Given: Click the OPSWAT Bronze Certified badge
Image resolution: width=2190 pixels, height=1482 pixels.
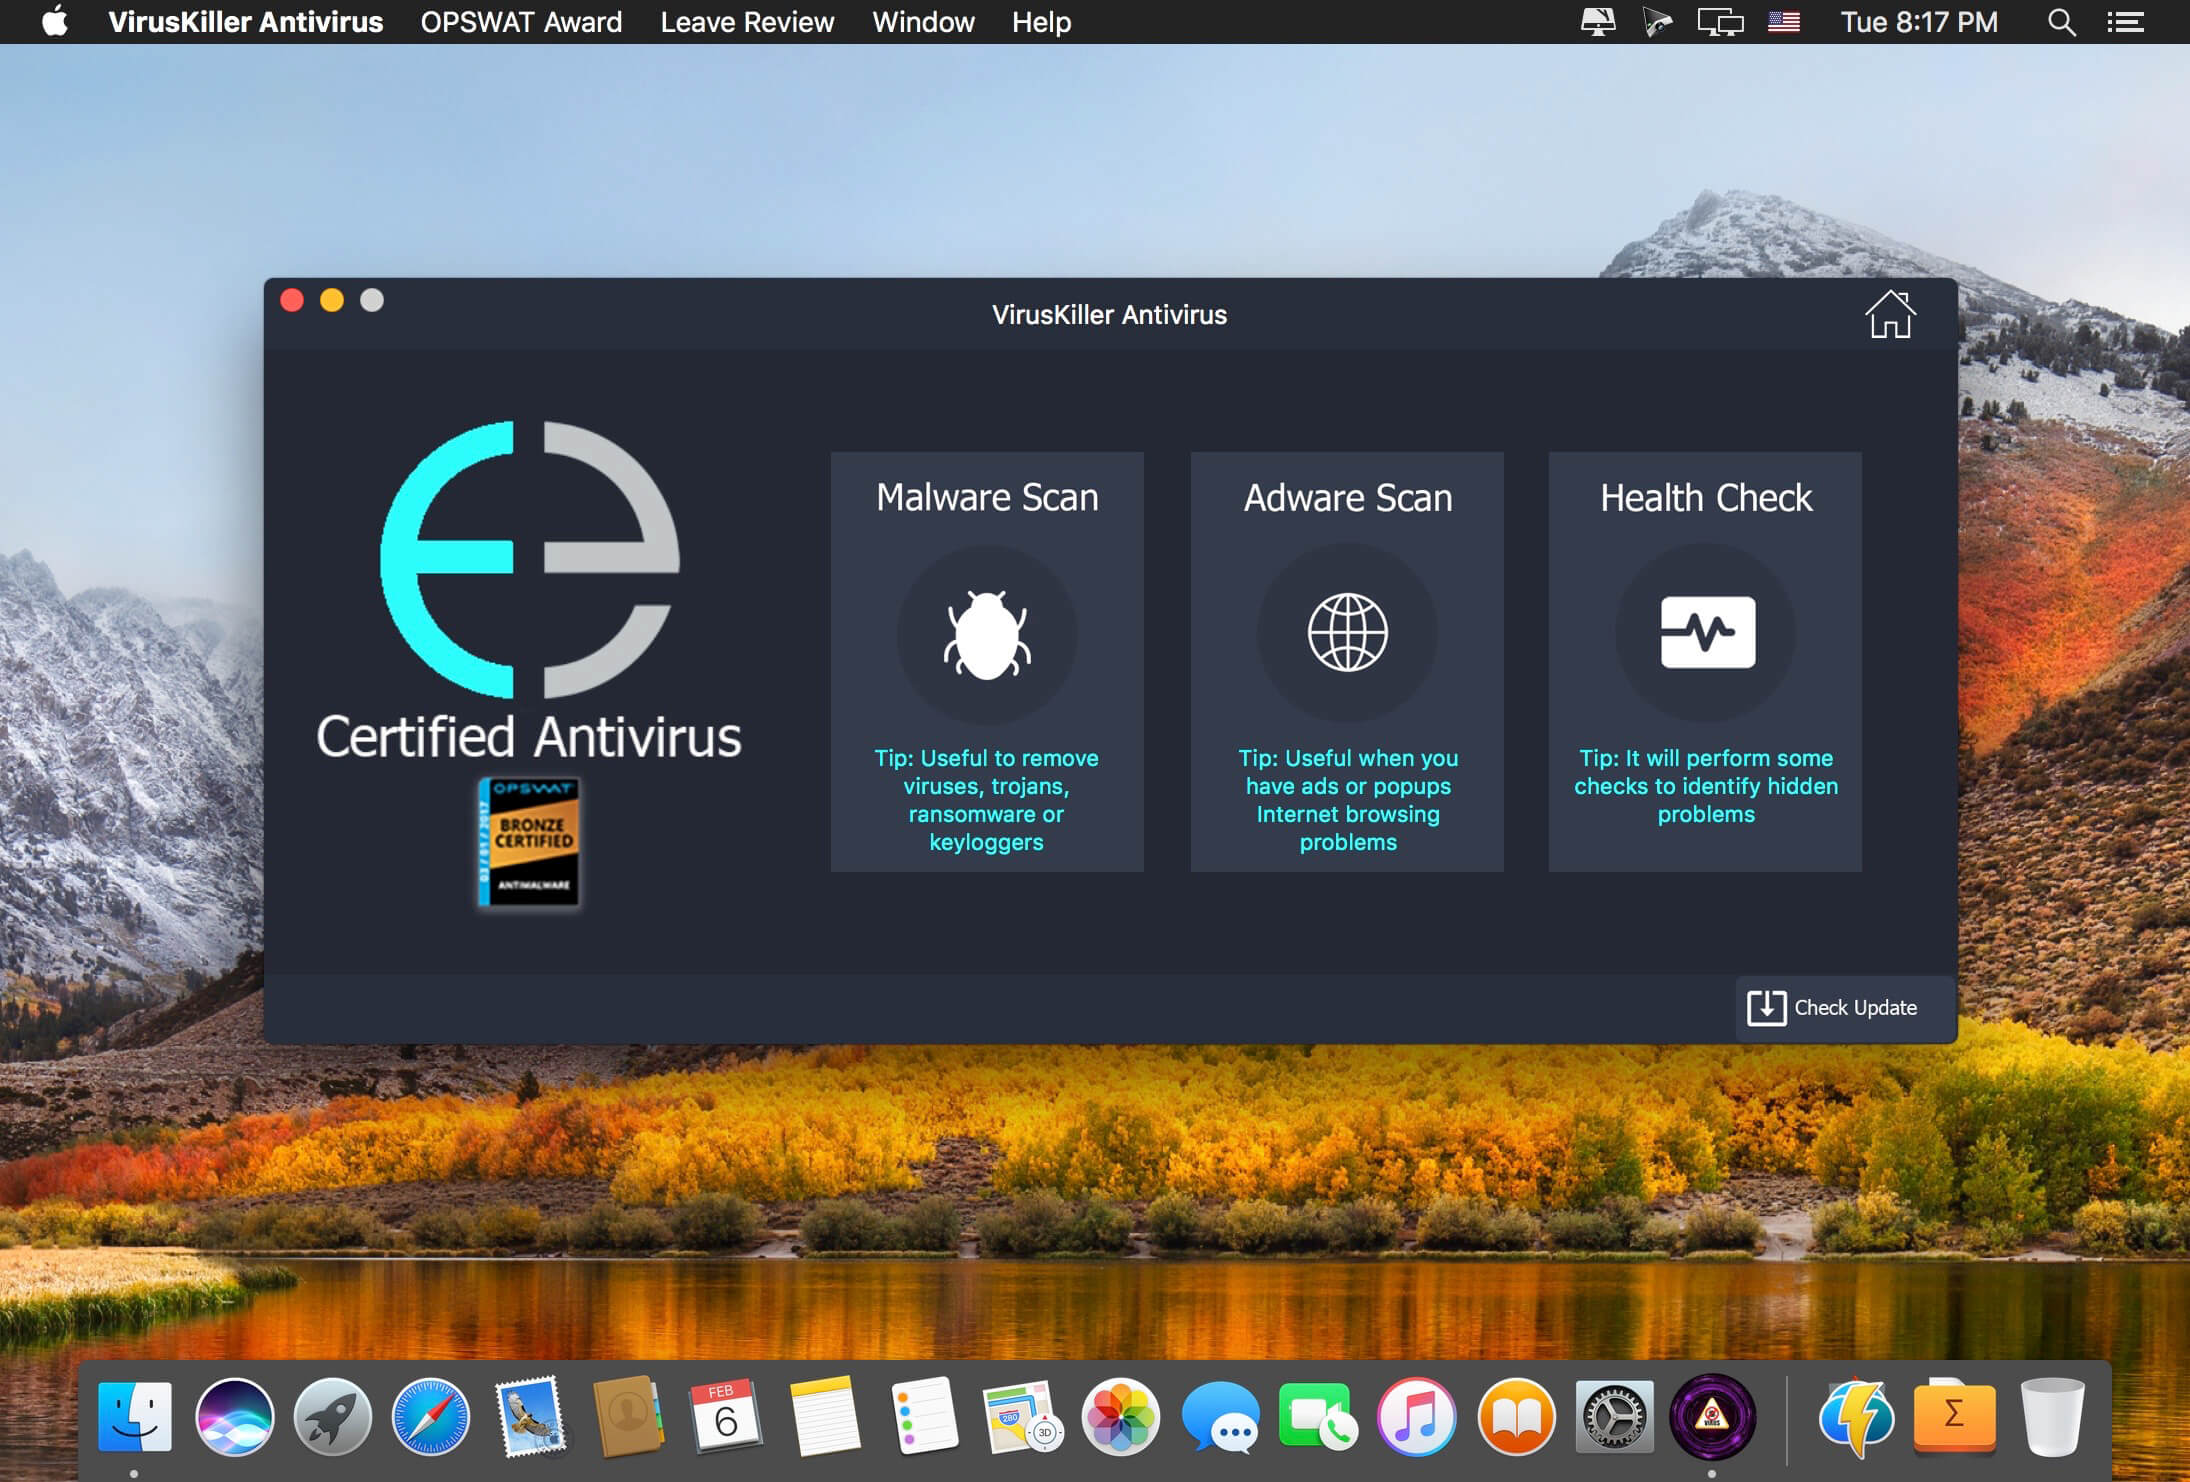Looking at the screenshot, I should click(x=529, y=842).
